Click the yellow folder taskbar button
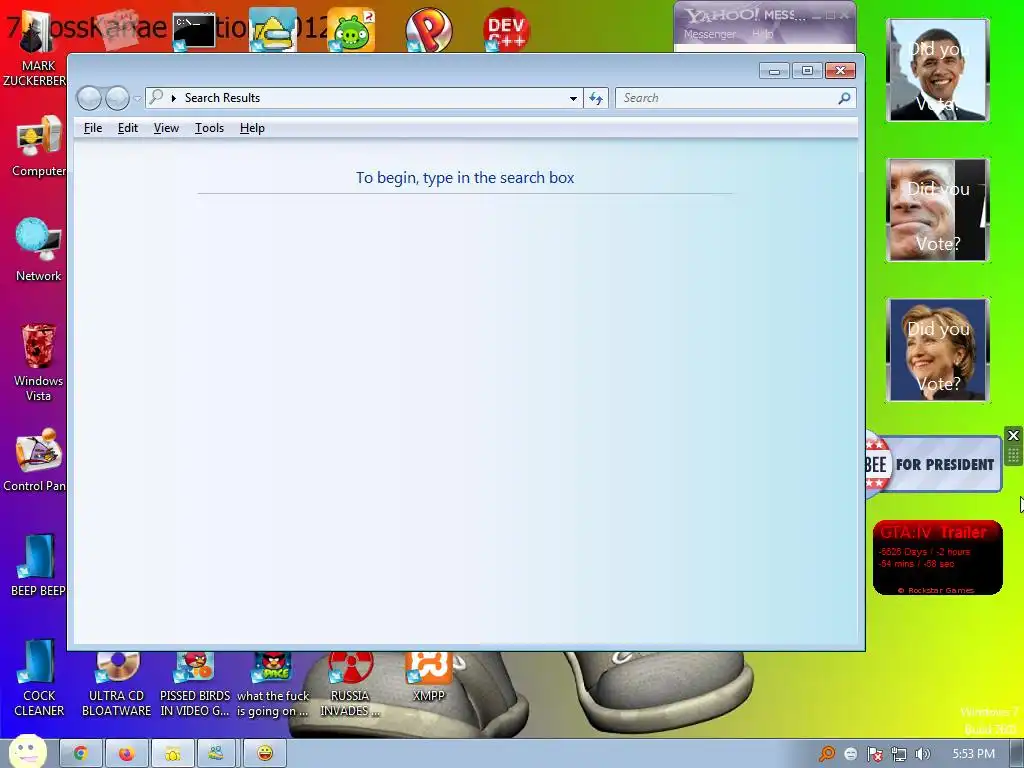 (172, 754)
